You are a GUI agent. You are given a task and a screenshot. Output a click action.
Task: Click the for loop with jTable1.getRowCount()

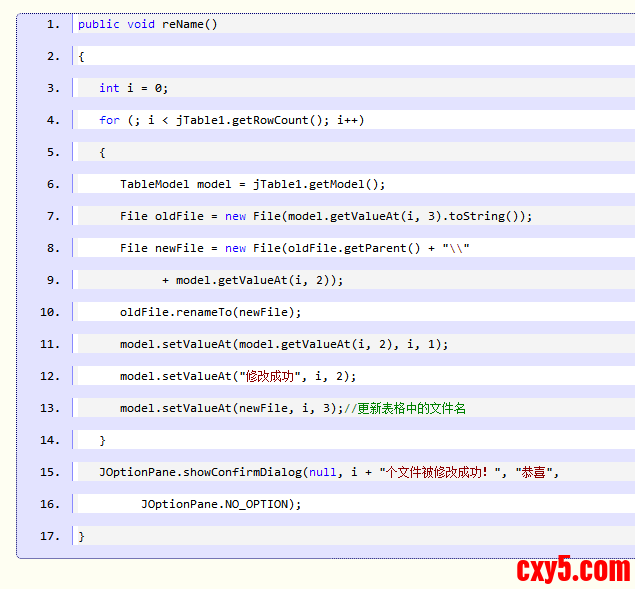232,120
